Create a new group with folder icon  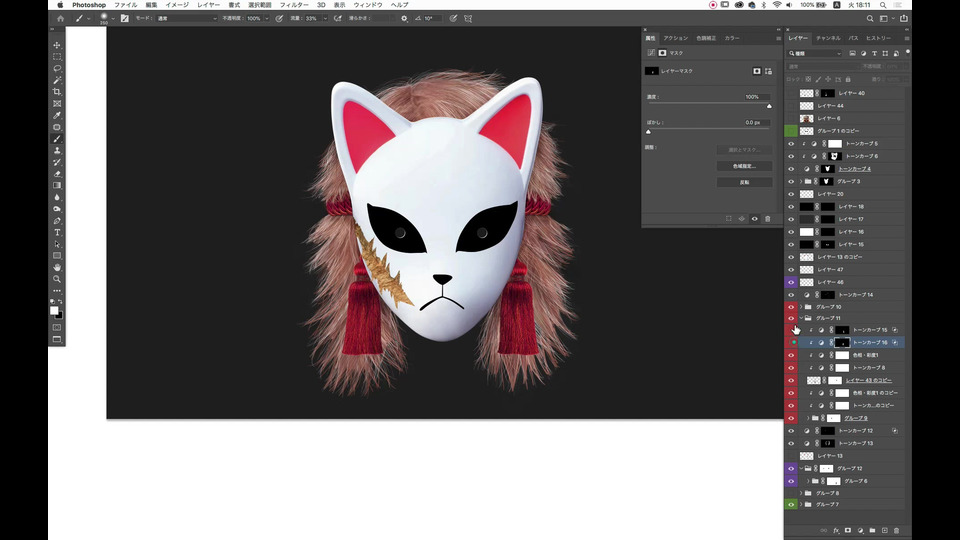[x=872, y=530]
